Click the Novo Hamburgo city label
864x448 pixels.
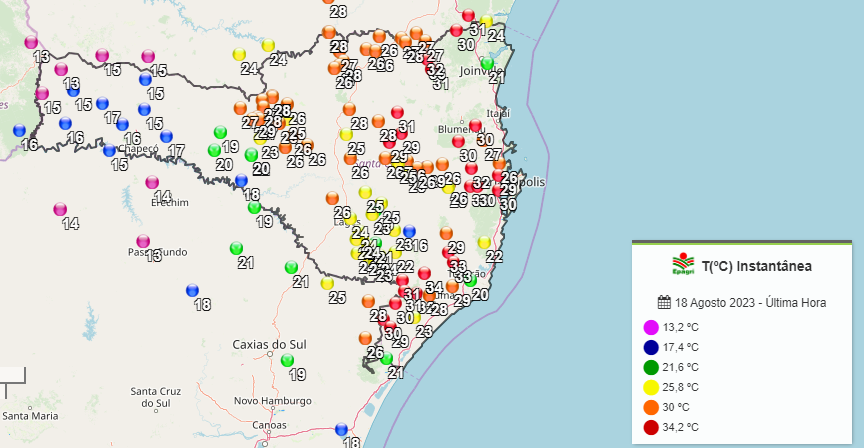273,401
